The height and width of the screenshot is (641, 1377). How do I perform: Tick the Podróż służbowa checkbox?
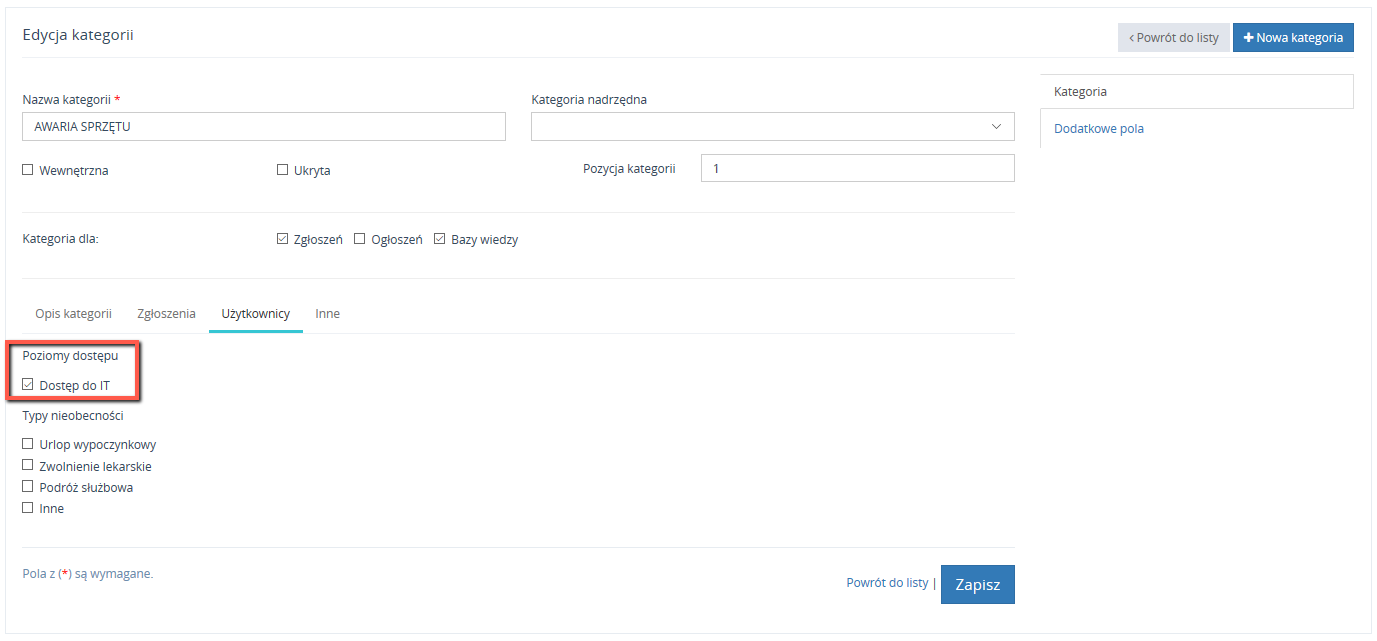point(28,487)
